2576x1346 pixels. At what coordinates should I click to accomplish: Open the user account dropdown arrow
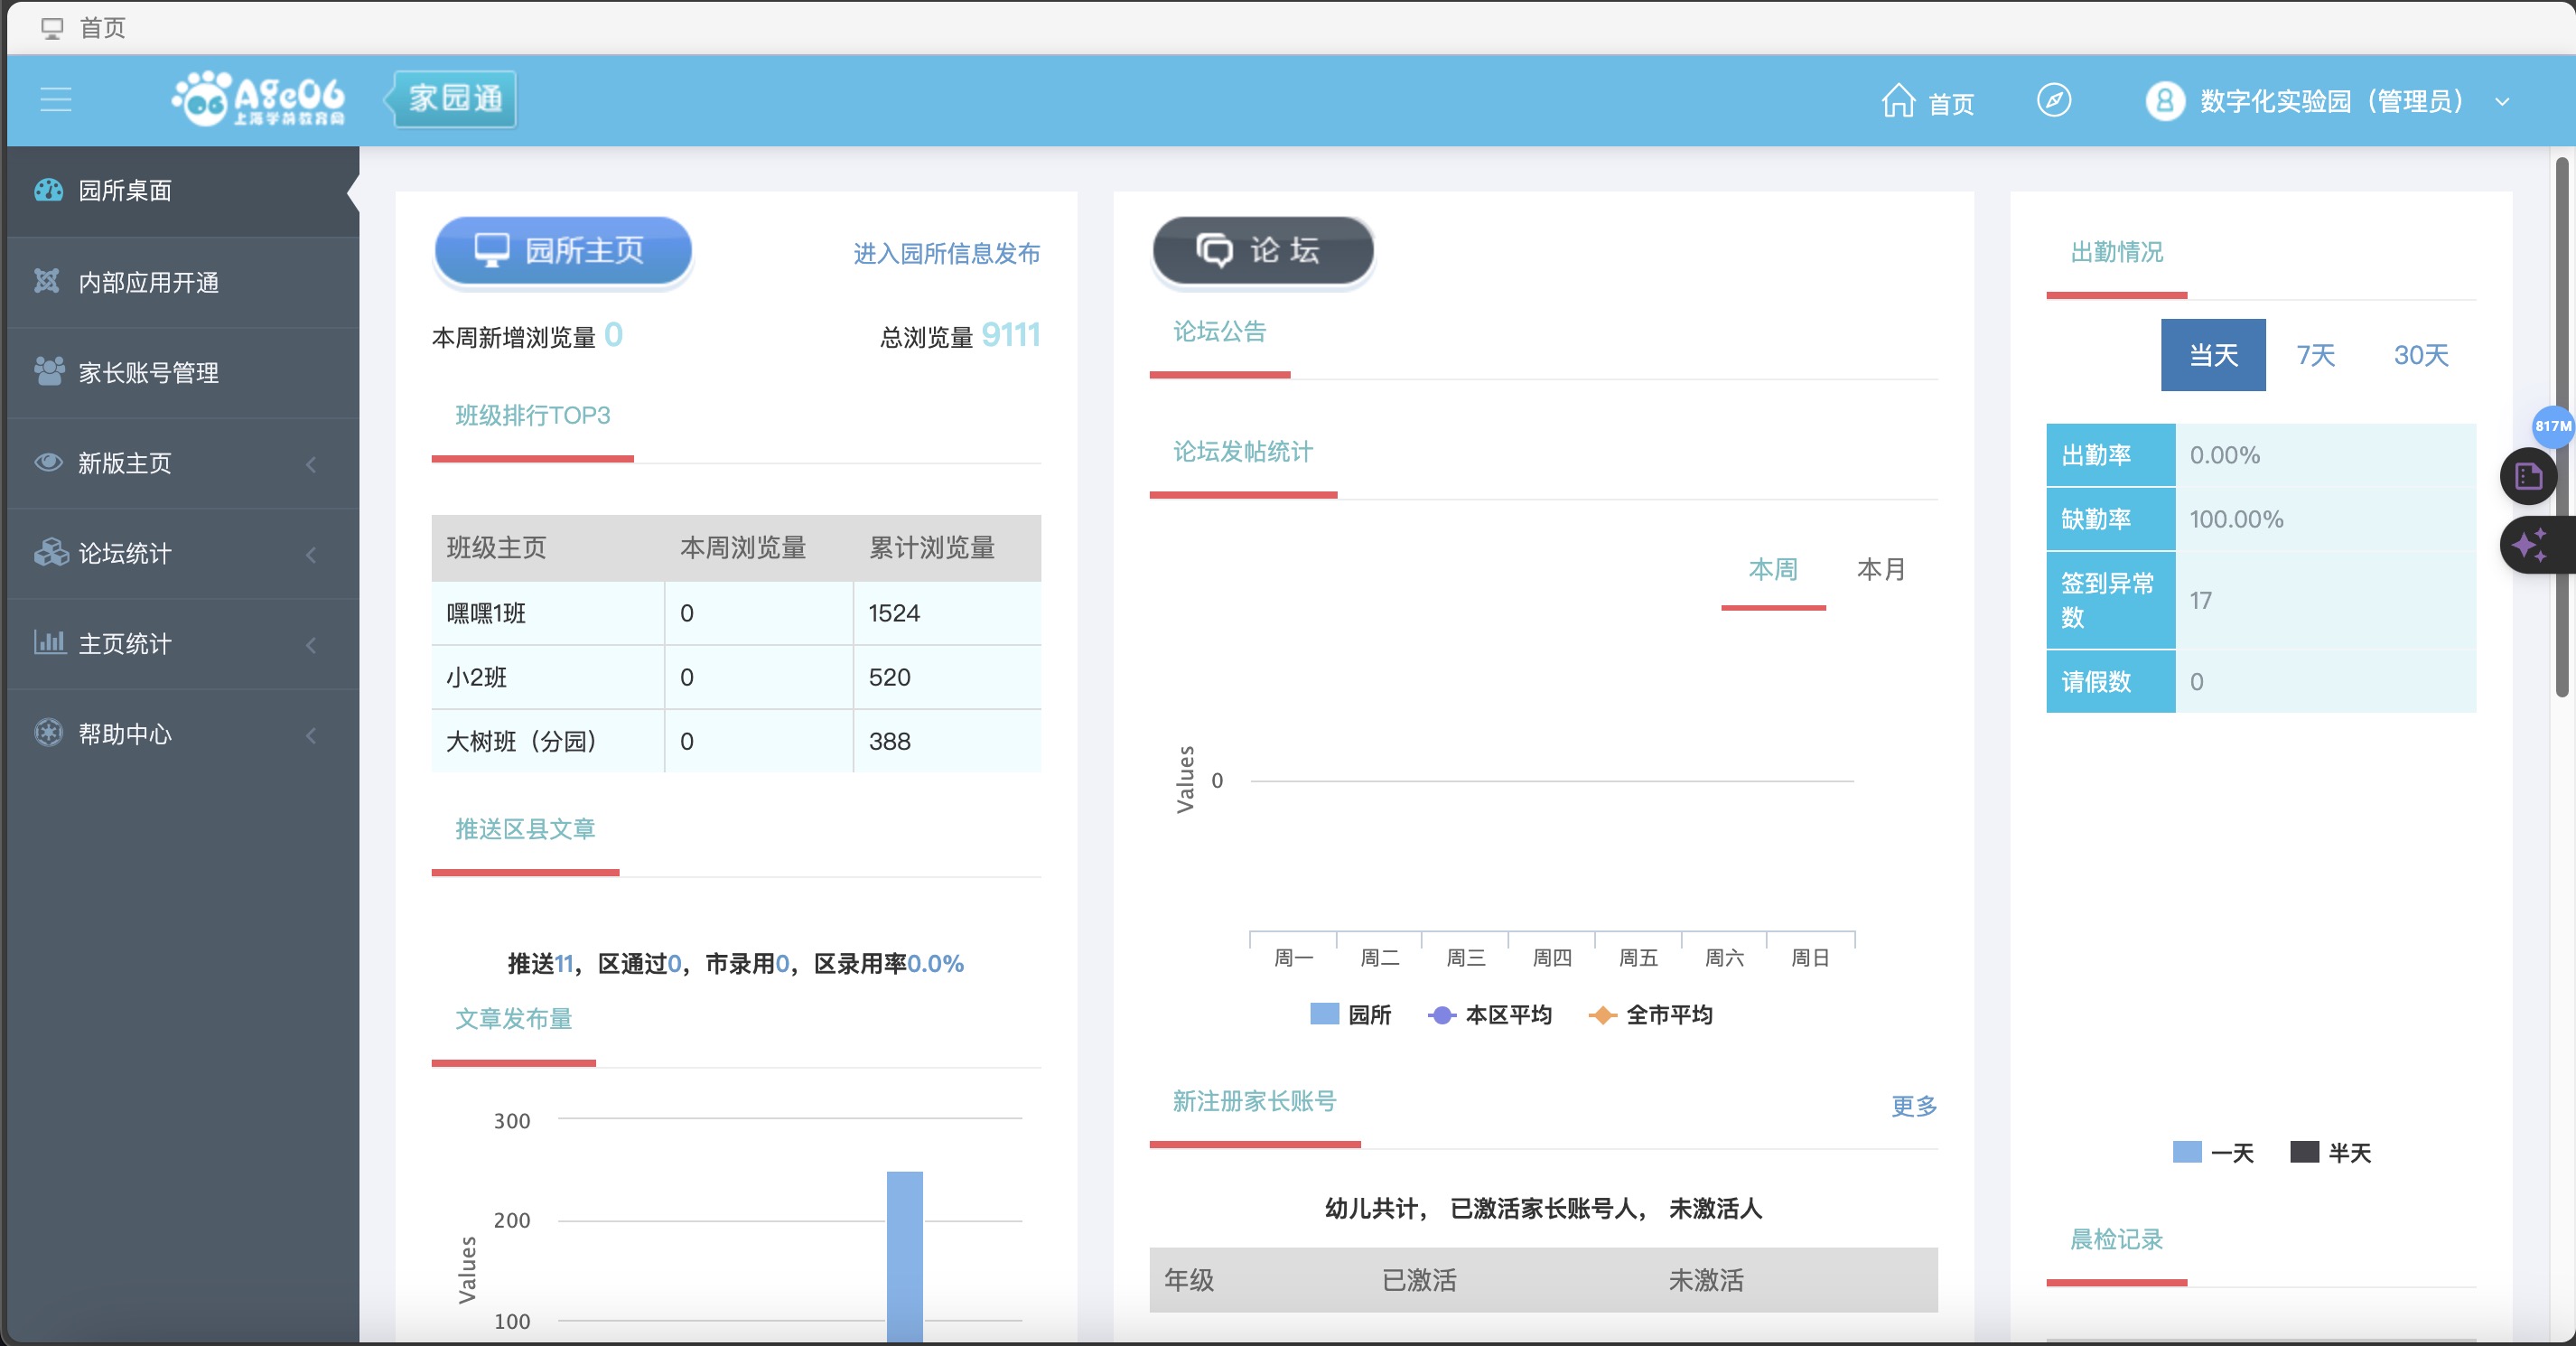coord(2503,102)
